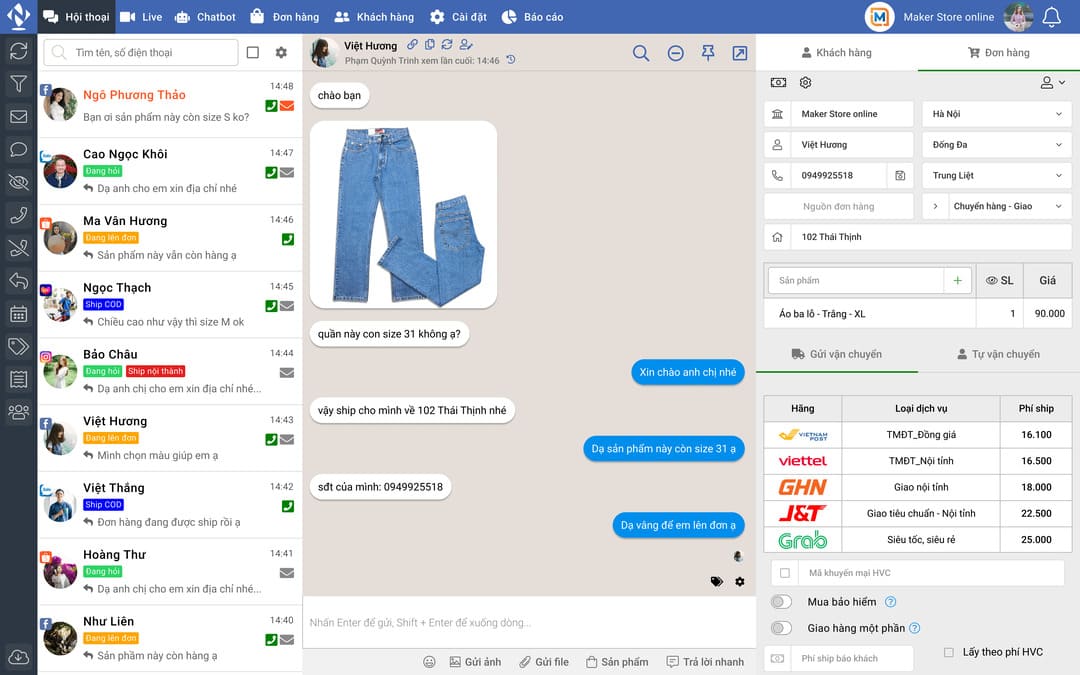
Task: Pin the Việt Hương conversation
Action: pyautogui.click(x=708, y=53)
